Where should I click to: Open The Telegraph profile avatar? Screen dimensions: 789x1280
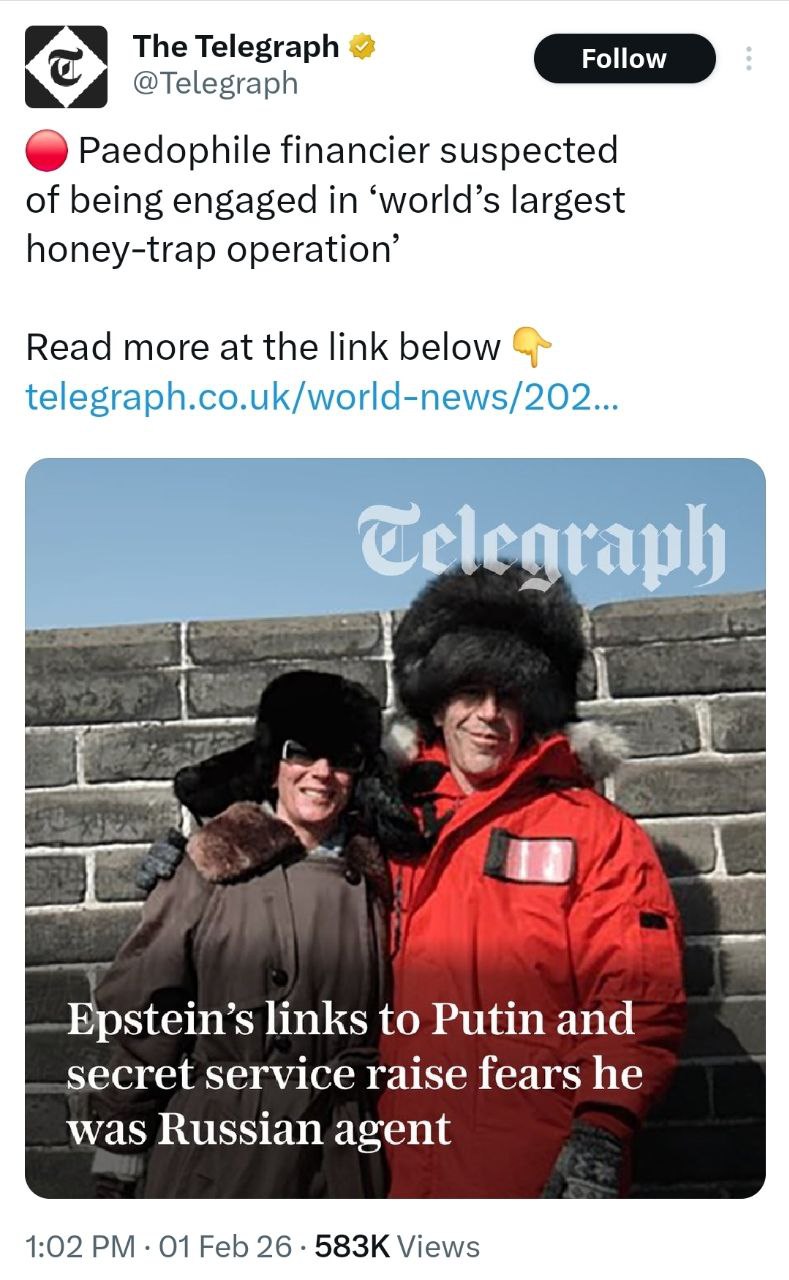click(66, 66)
